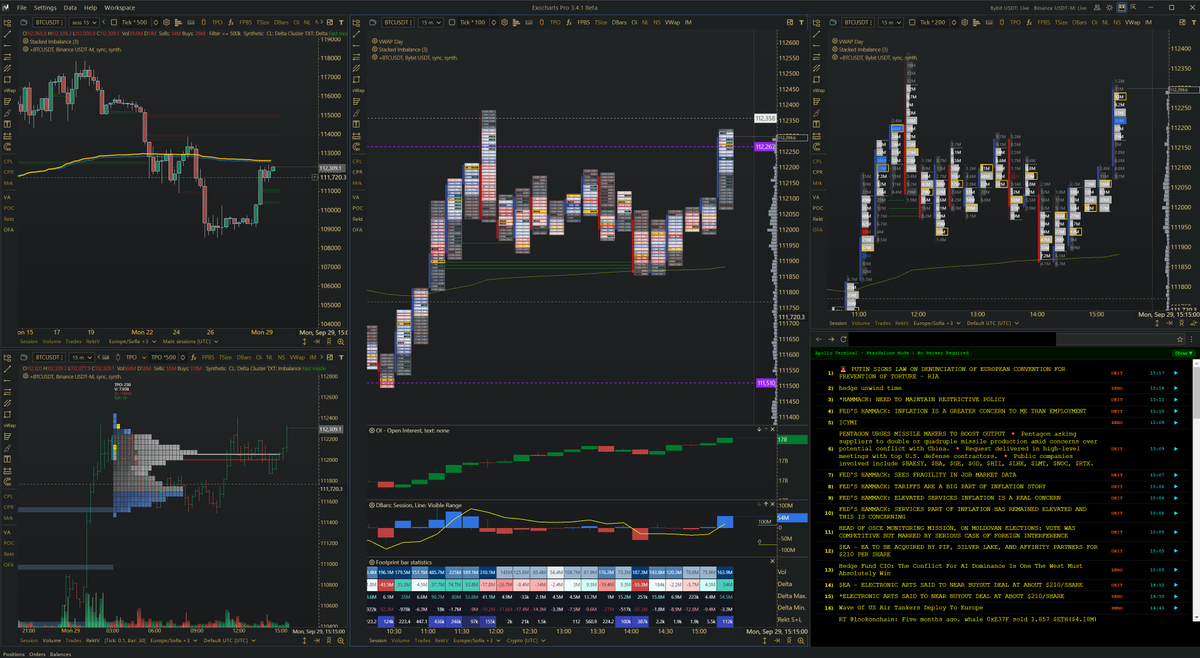Open chart settings gear in top-left chart toolbar

click(166, 22)
